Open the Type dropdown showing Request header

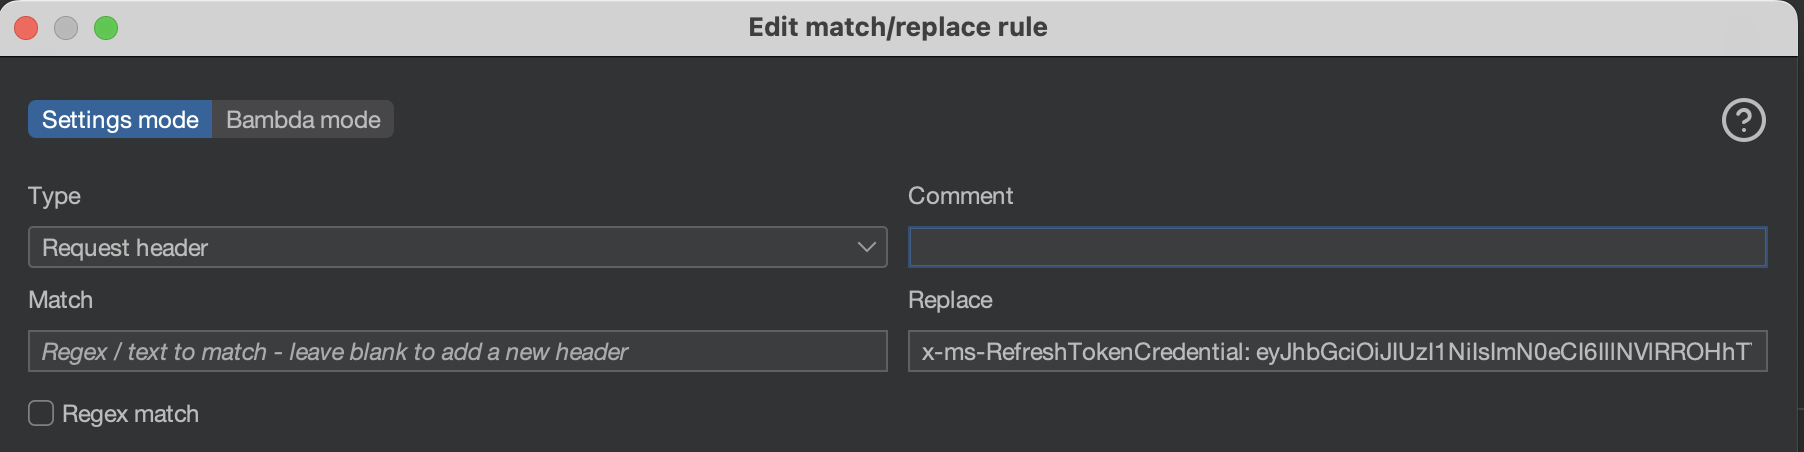[x=457, y=248]
